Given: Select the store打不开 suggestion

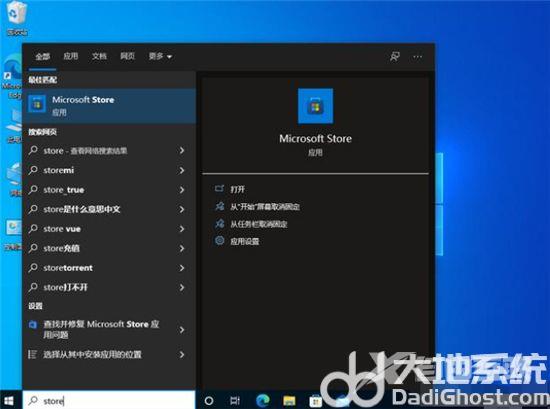Looking at the screenshot, I should 109,287.
